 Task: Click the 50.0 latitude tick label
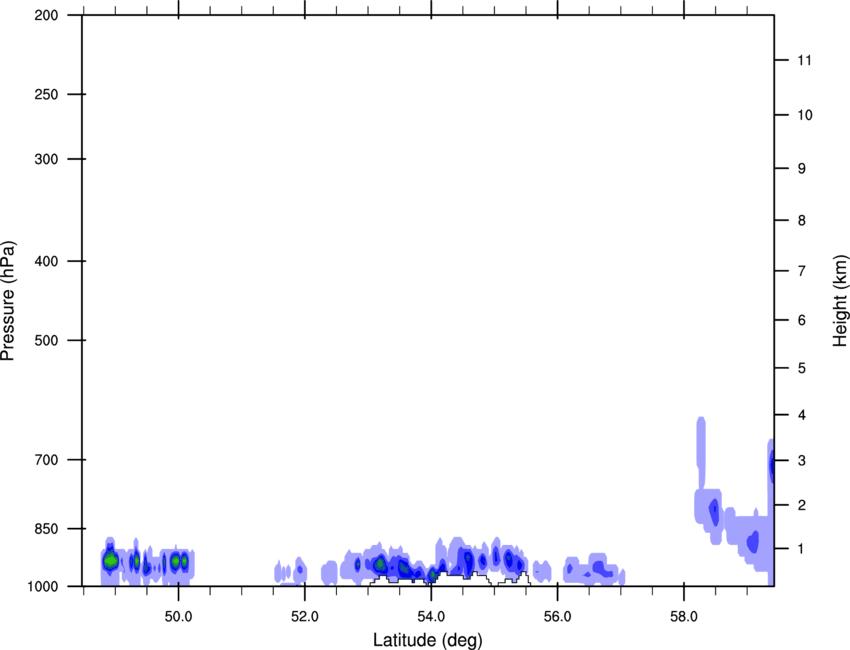click(178, 617)
